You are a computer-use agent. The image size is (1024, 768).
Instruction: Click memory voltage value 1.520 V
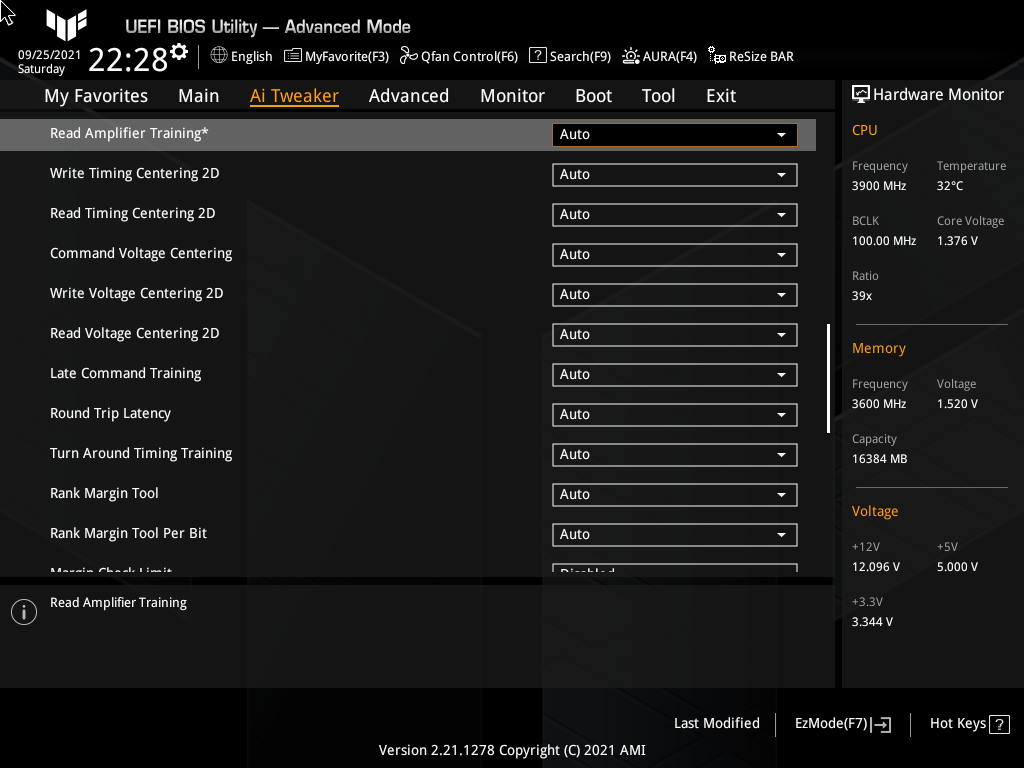tap(957, 404)
